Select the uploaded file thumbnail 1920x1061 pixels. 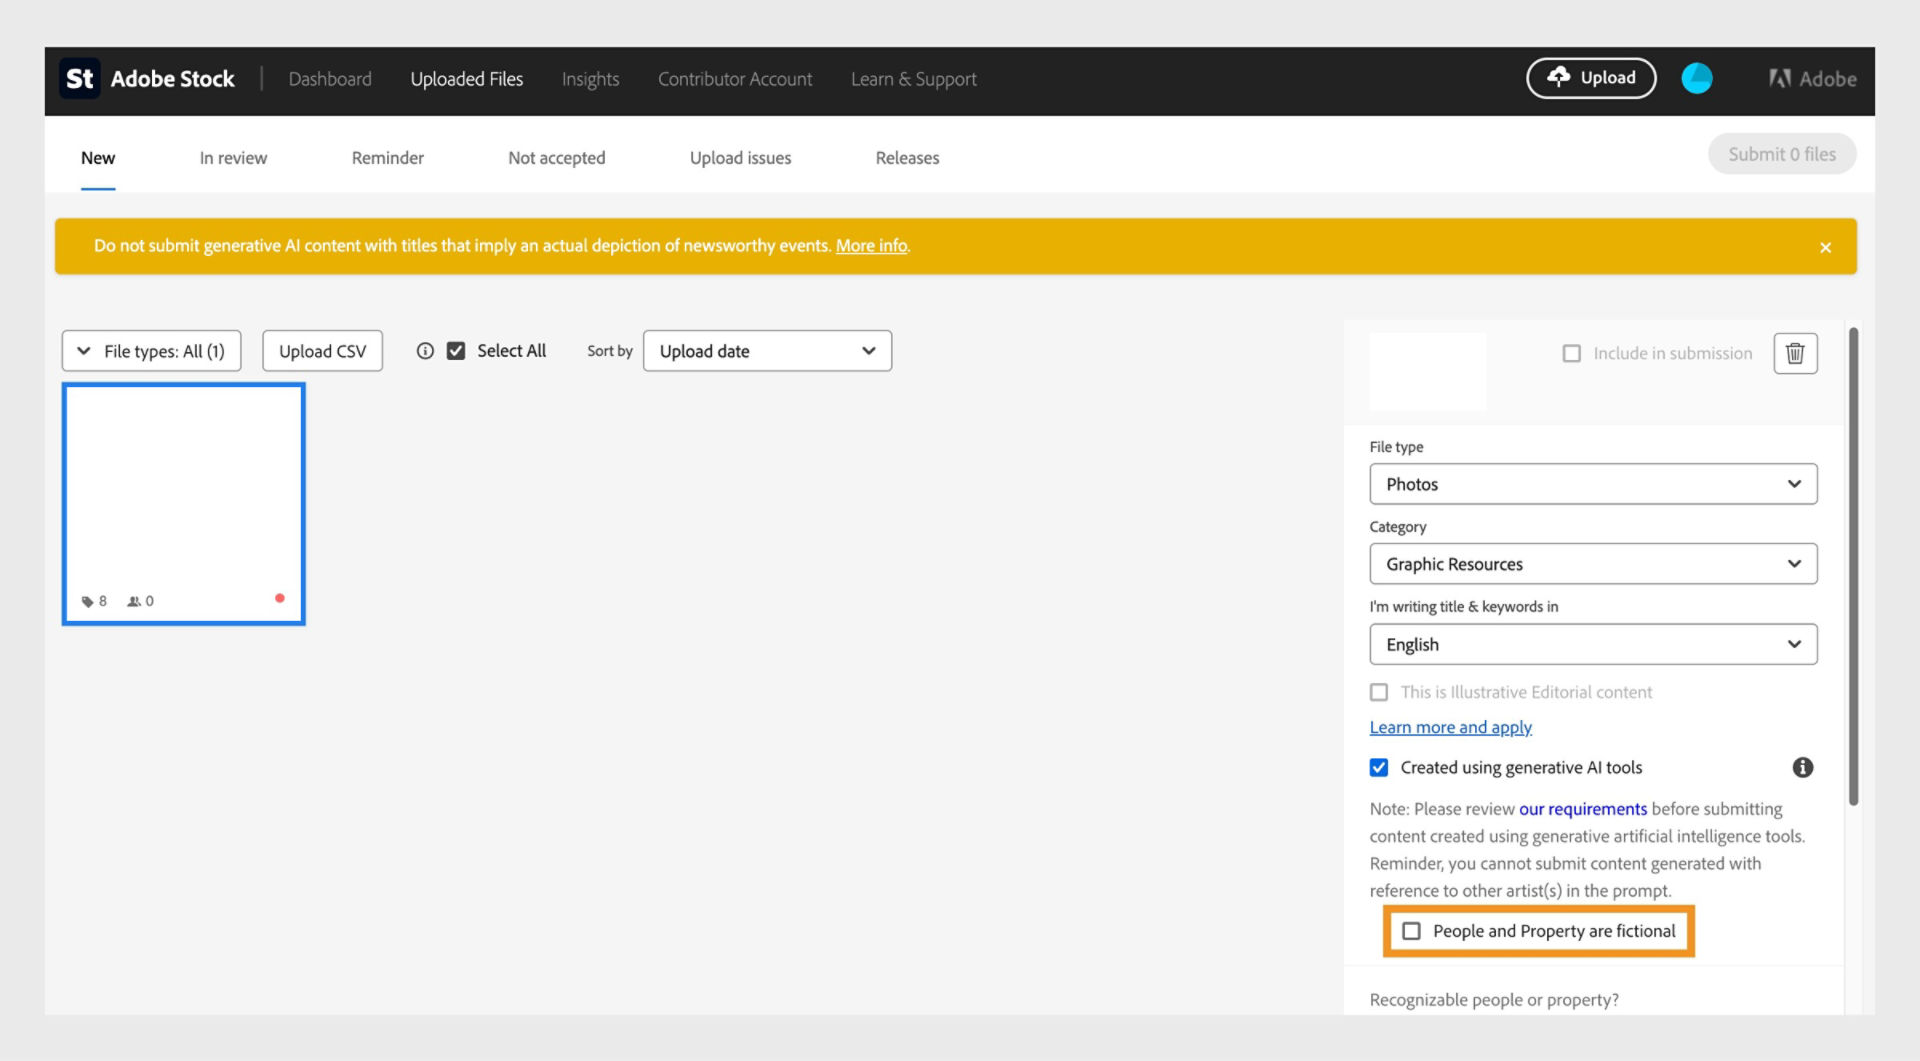tap(183, 504)
